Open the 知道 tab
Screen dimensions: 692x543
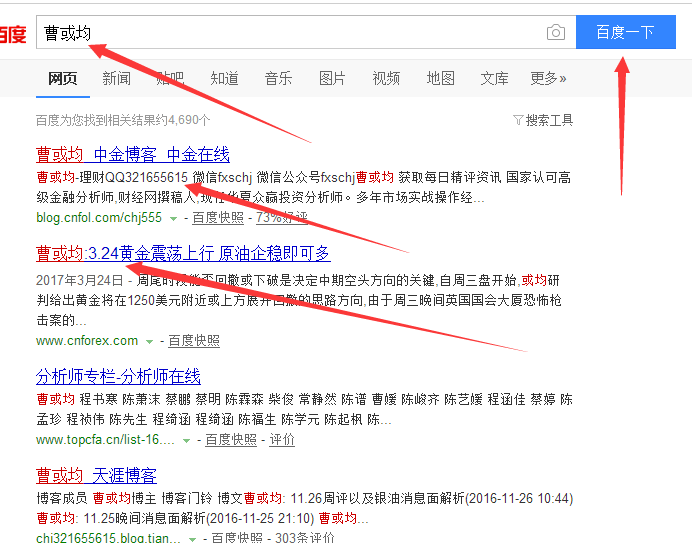(x=224, y=79)
